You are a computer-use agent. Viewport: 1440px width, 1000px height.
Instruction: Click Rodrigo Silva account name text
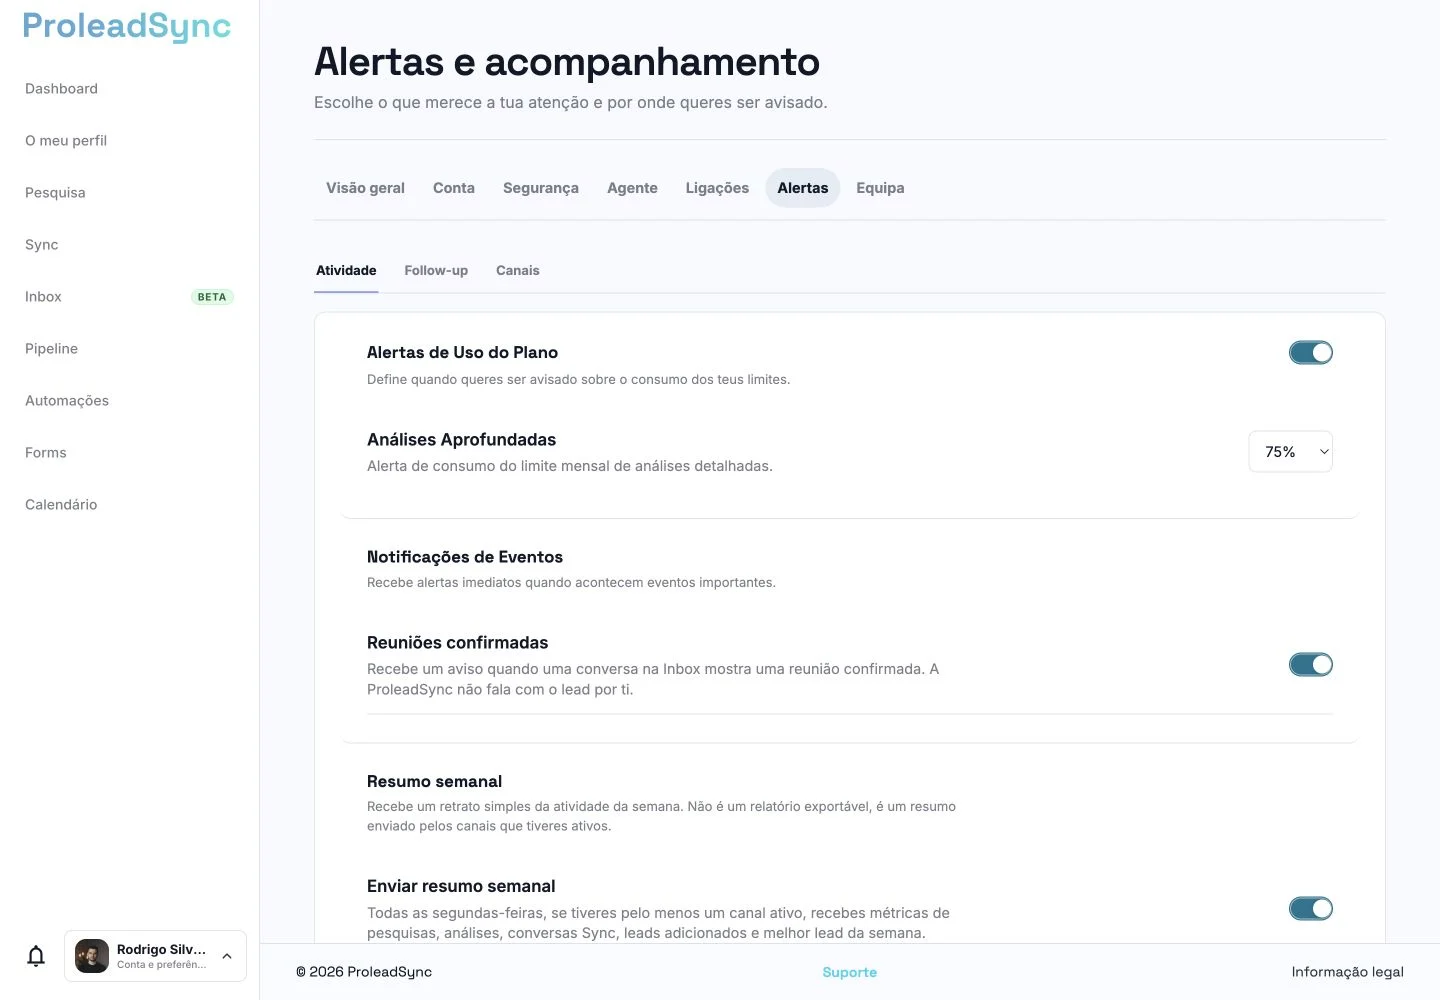point(161,949)
